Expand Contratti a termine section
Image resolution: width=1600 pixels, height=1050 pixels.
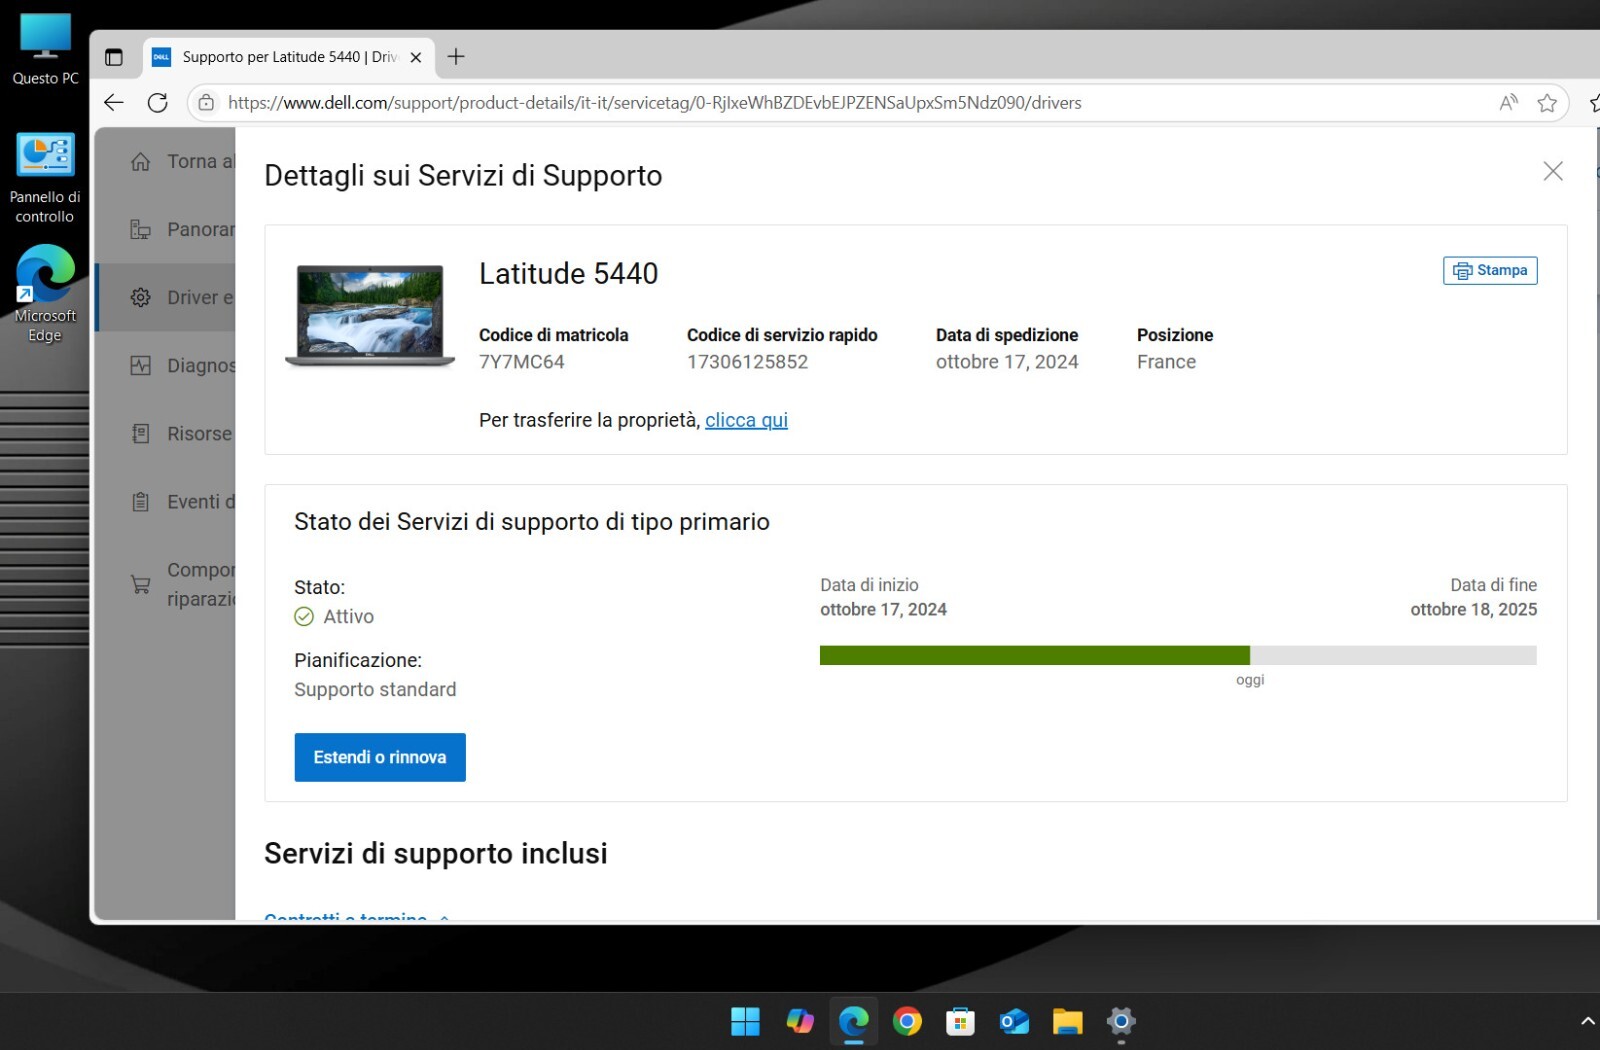[x=357, y=915]
